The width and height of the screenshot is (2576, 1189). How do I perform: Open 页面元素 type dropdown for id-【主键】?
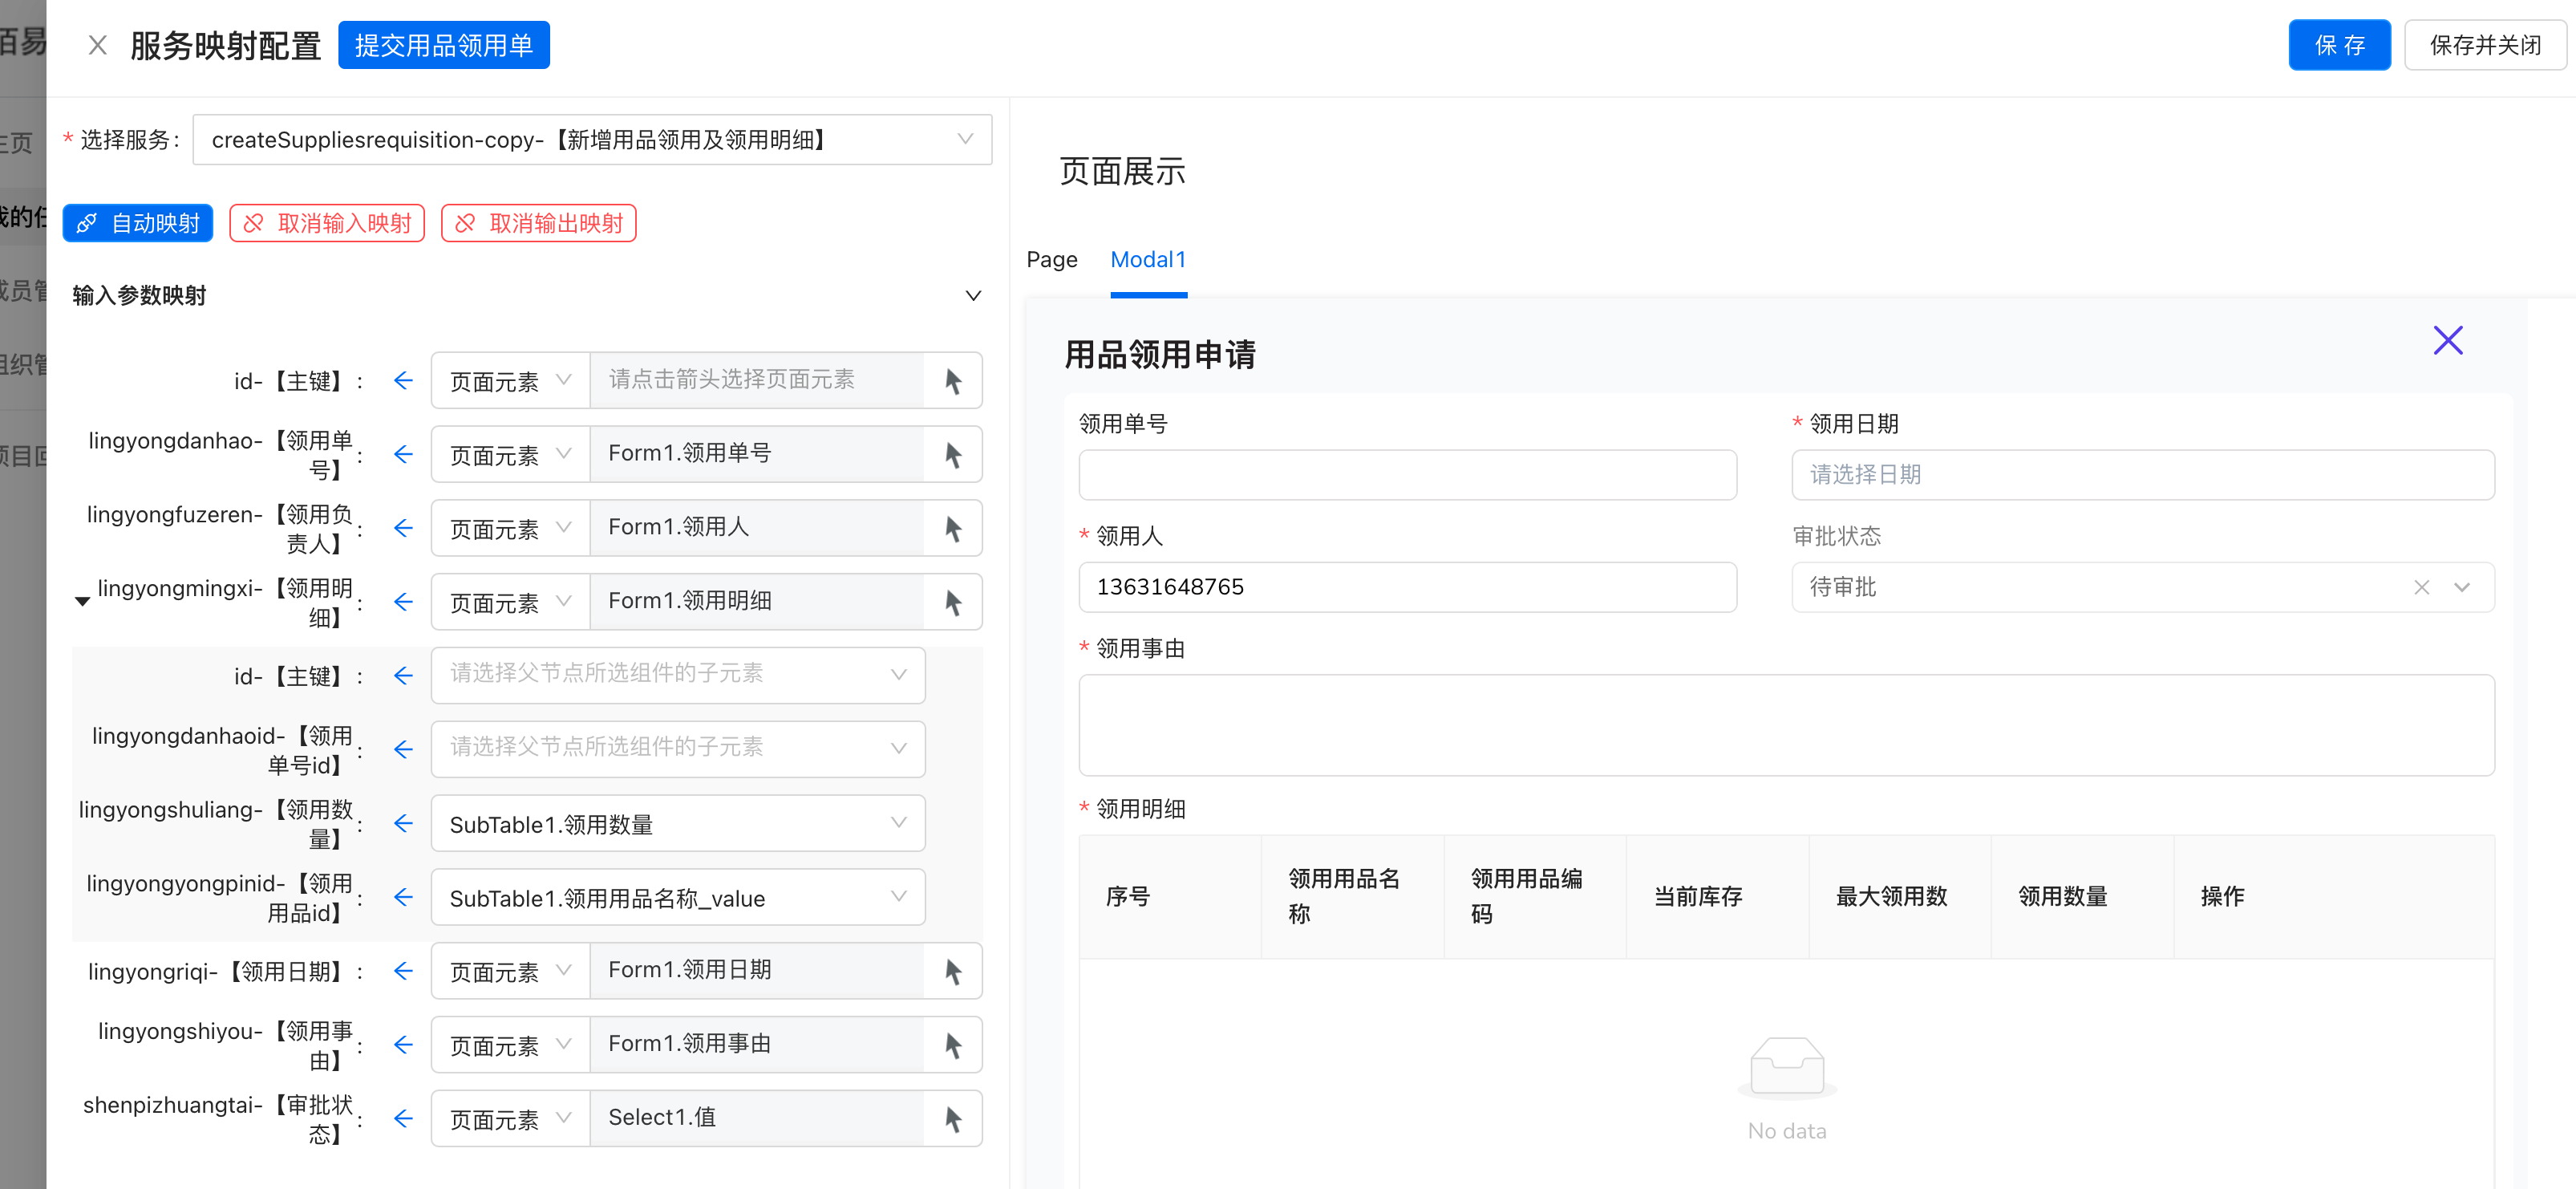click(510, 380)
